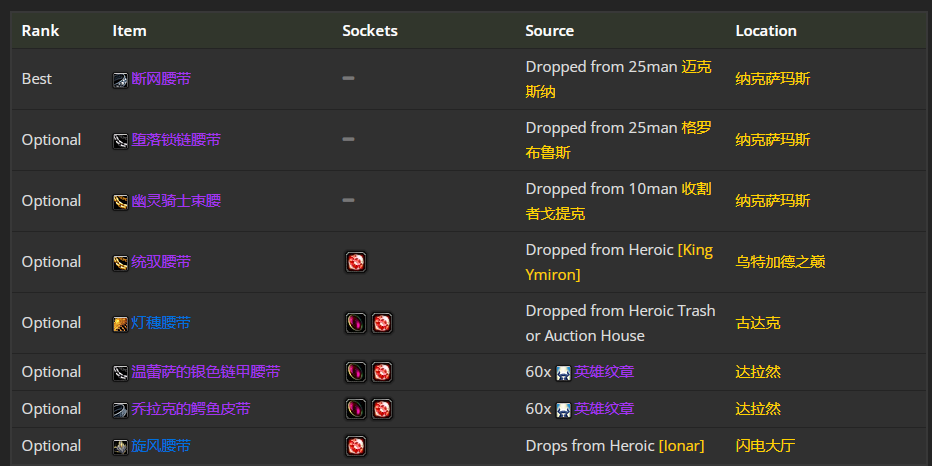Click the emblem icon in 温蕾萨的银色链甲腰带 row
Image resolution: width=932 pixels, height=466 pixels.
click(x=563, y=373)
